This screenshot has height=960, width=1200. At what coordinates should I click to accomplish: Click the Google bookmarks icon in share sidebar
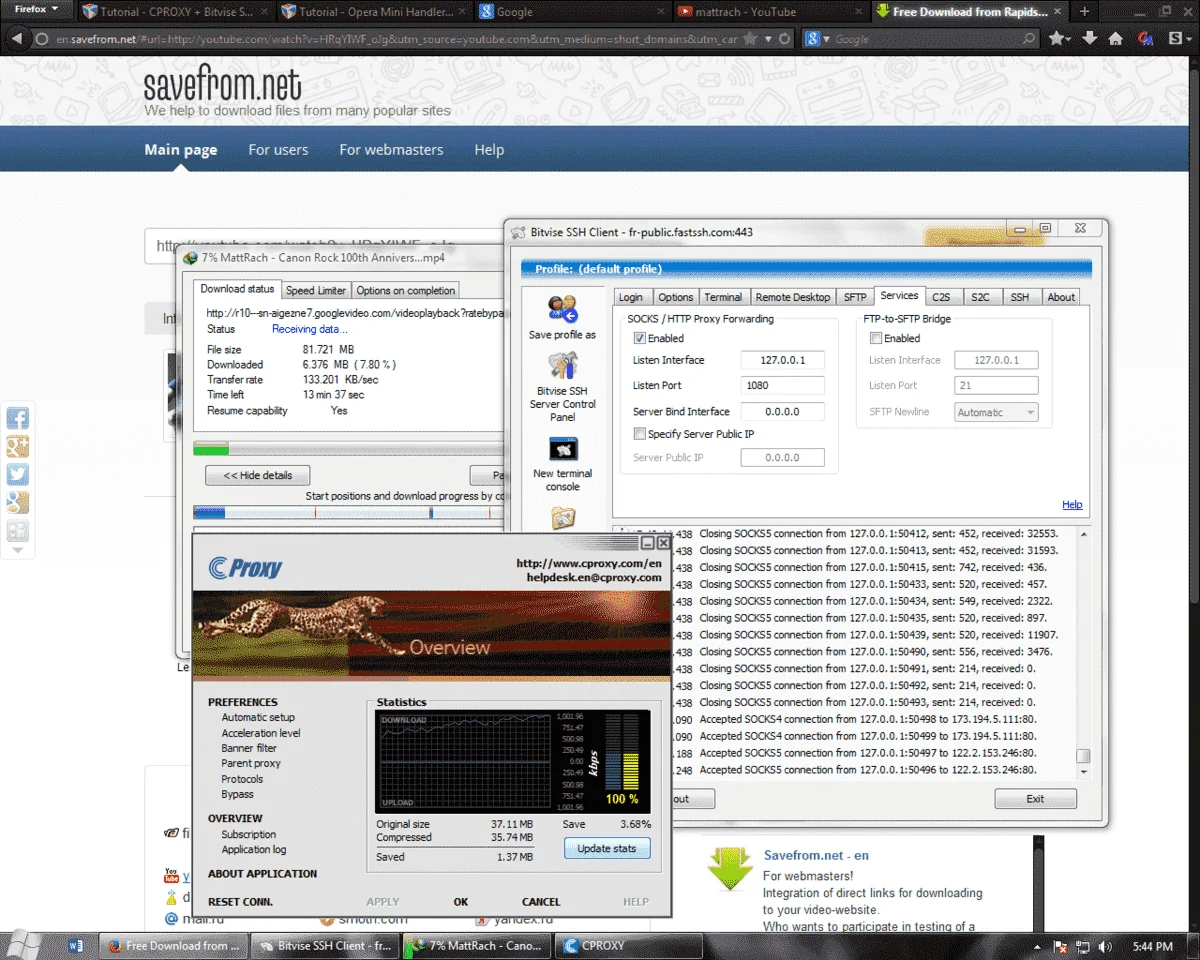click(x=18, y=503)
